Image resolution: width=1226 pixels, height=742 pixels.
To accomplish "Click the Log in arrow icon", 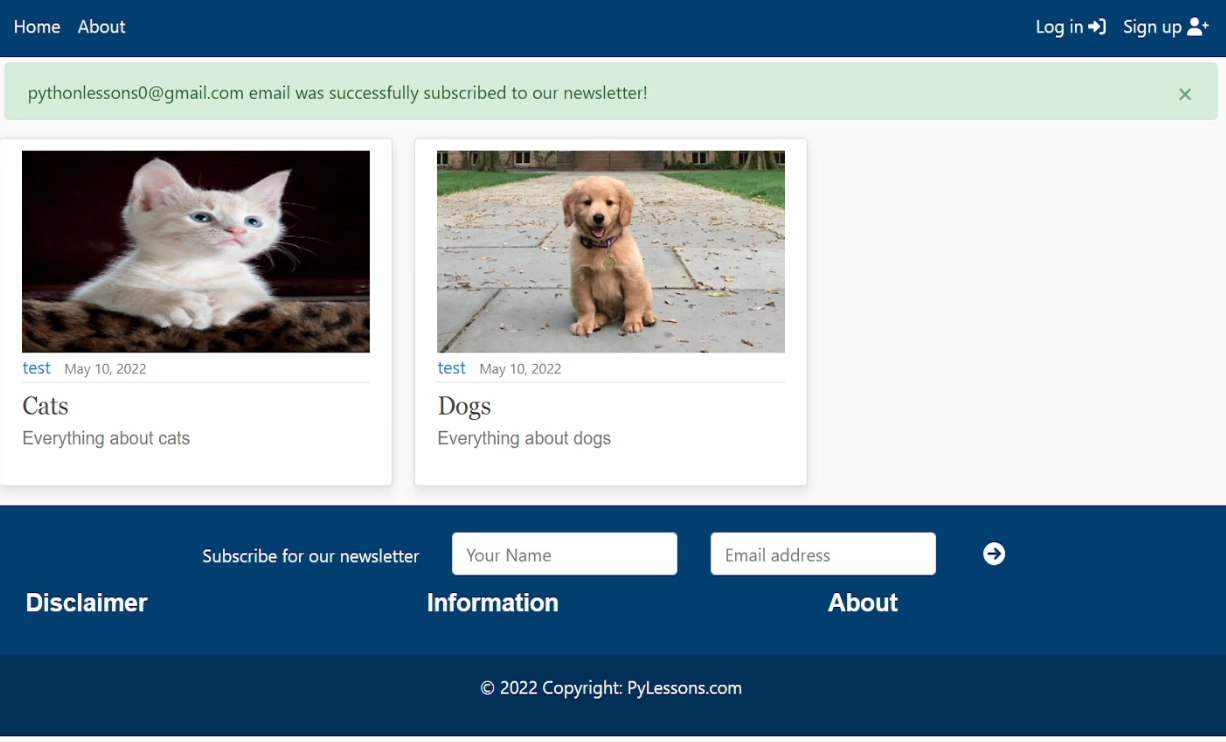I will tap(1097, 27).
